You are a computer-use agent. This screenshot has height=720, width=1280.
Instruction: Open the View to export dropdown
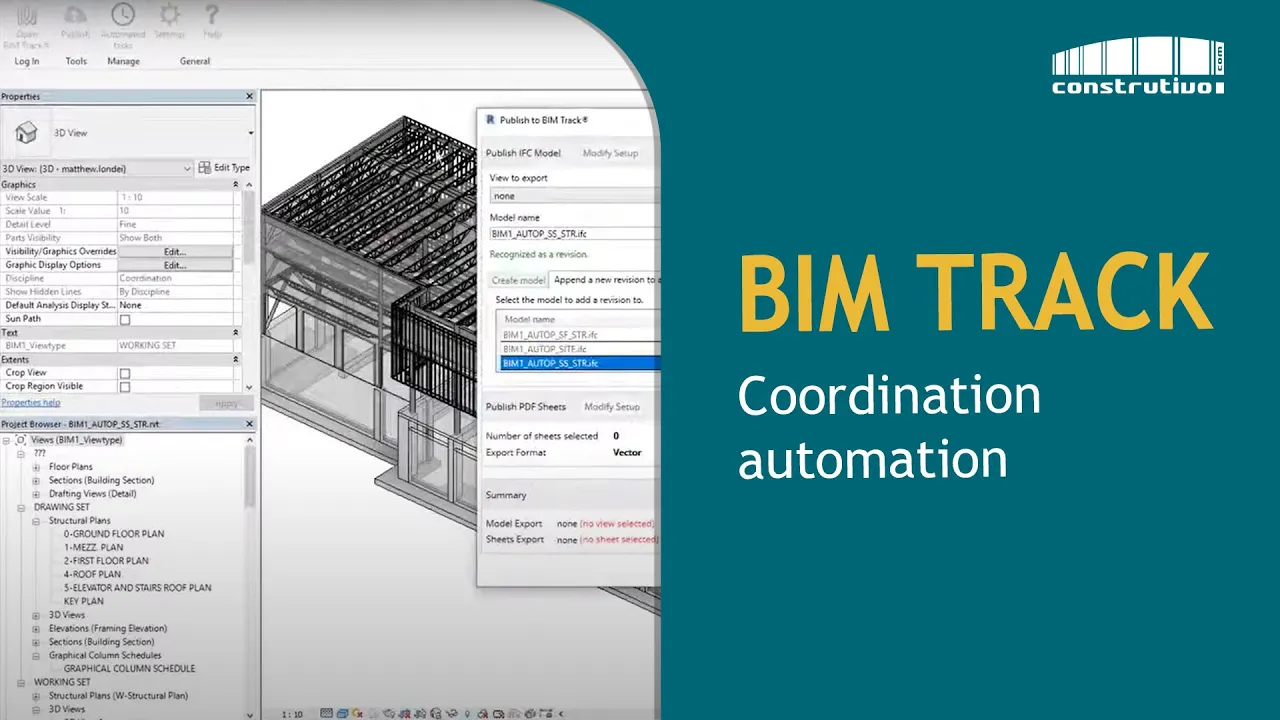(574, 196)
